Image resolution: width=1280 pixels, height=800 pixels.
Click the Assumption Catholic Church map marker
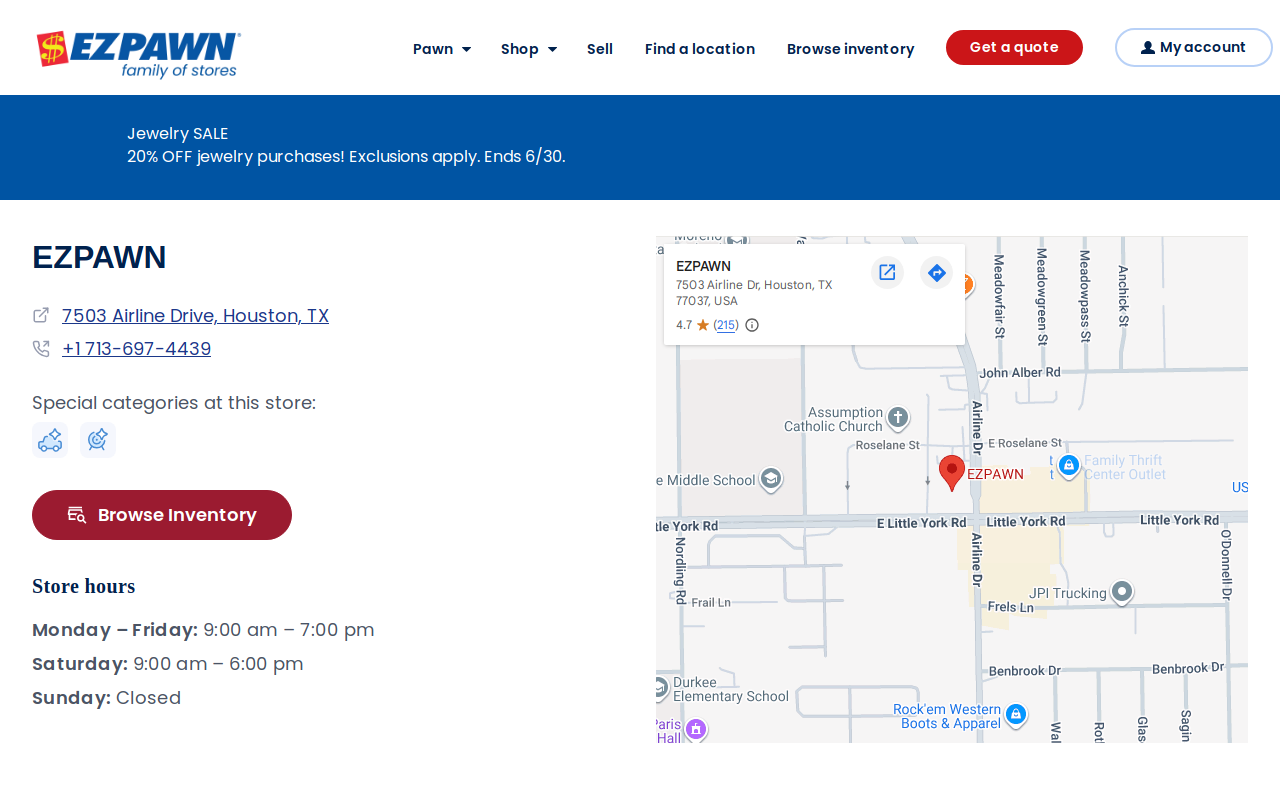pos(898,418)
